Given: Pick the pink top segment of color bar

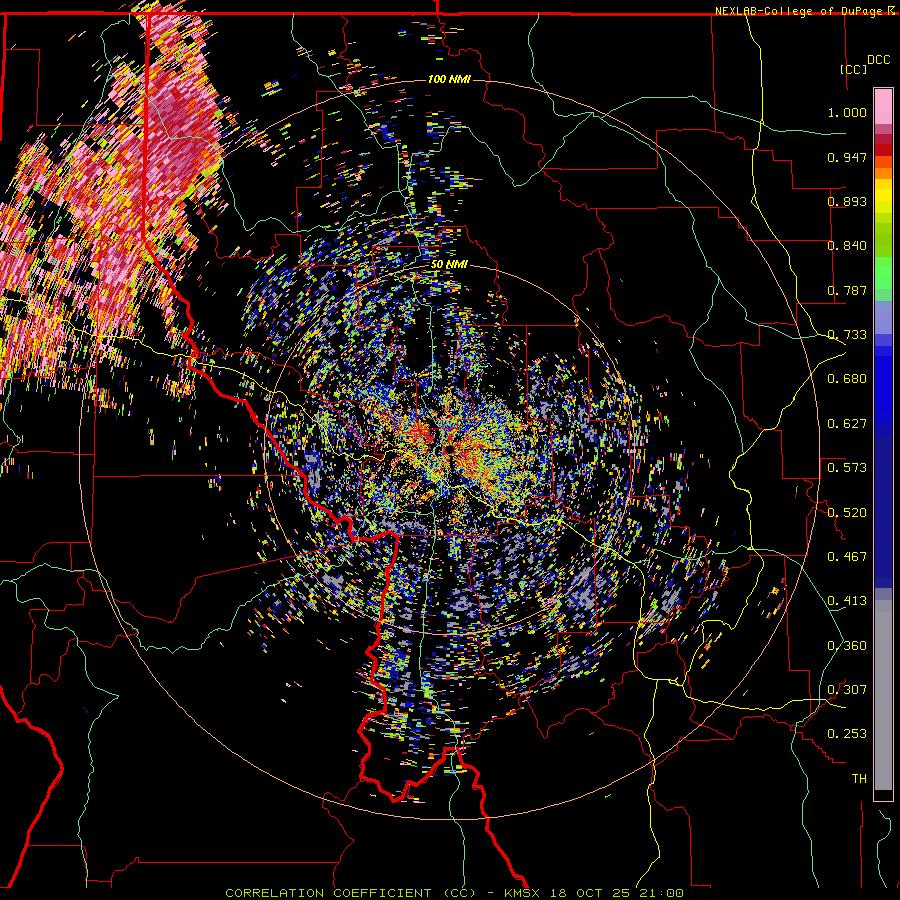Looking at the screenshot, I should (883, 107).
